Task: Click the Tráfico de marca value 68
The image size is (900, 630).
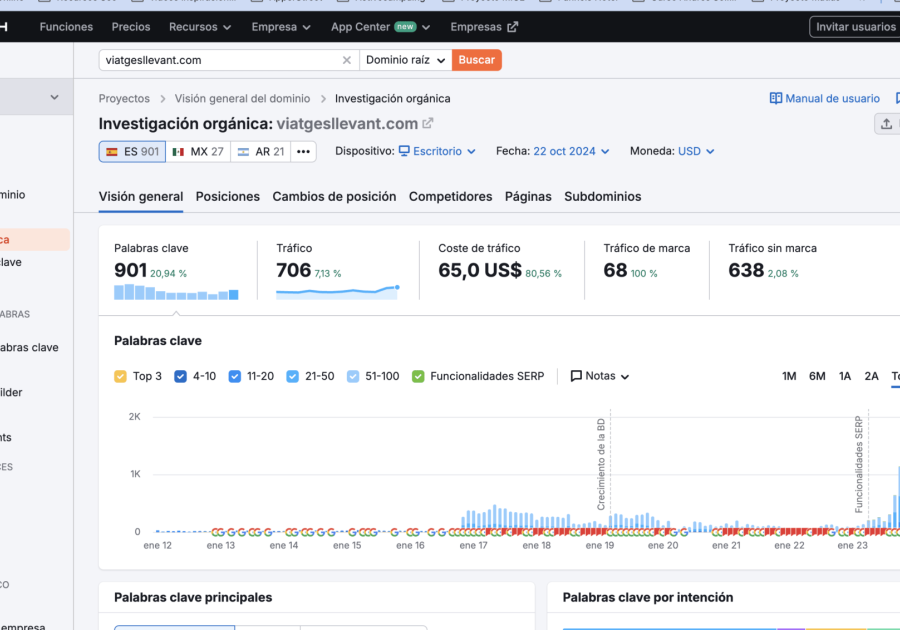Action: (x=615, y=270)
